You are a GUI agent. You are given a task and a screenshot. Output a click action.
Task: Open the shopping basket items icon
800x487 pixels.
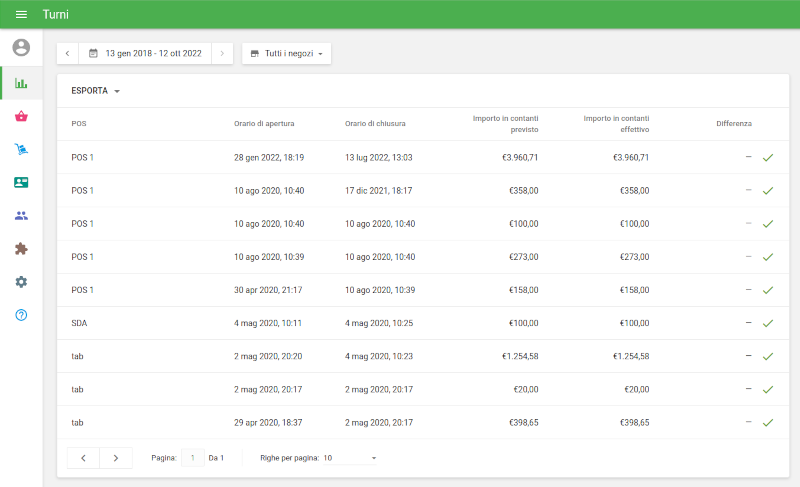click(x=21, y=116)
